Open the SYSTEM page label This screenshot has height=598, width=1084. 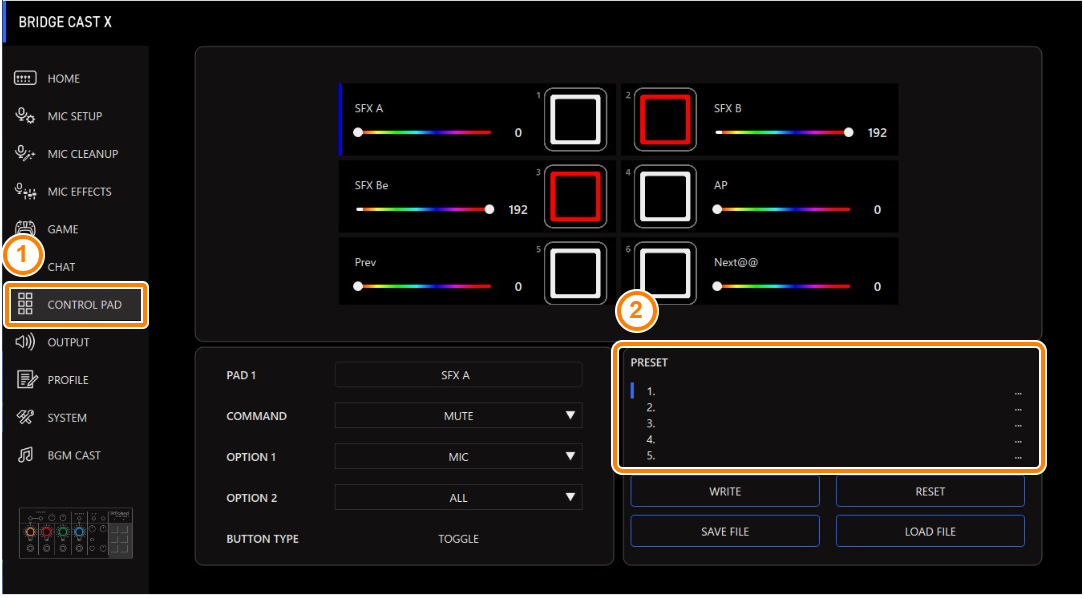pyautogui.click(x=67, y=418)
